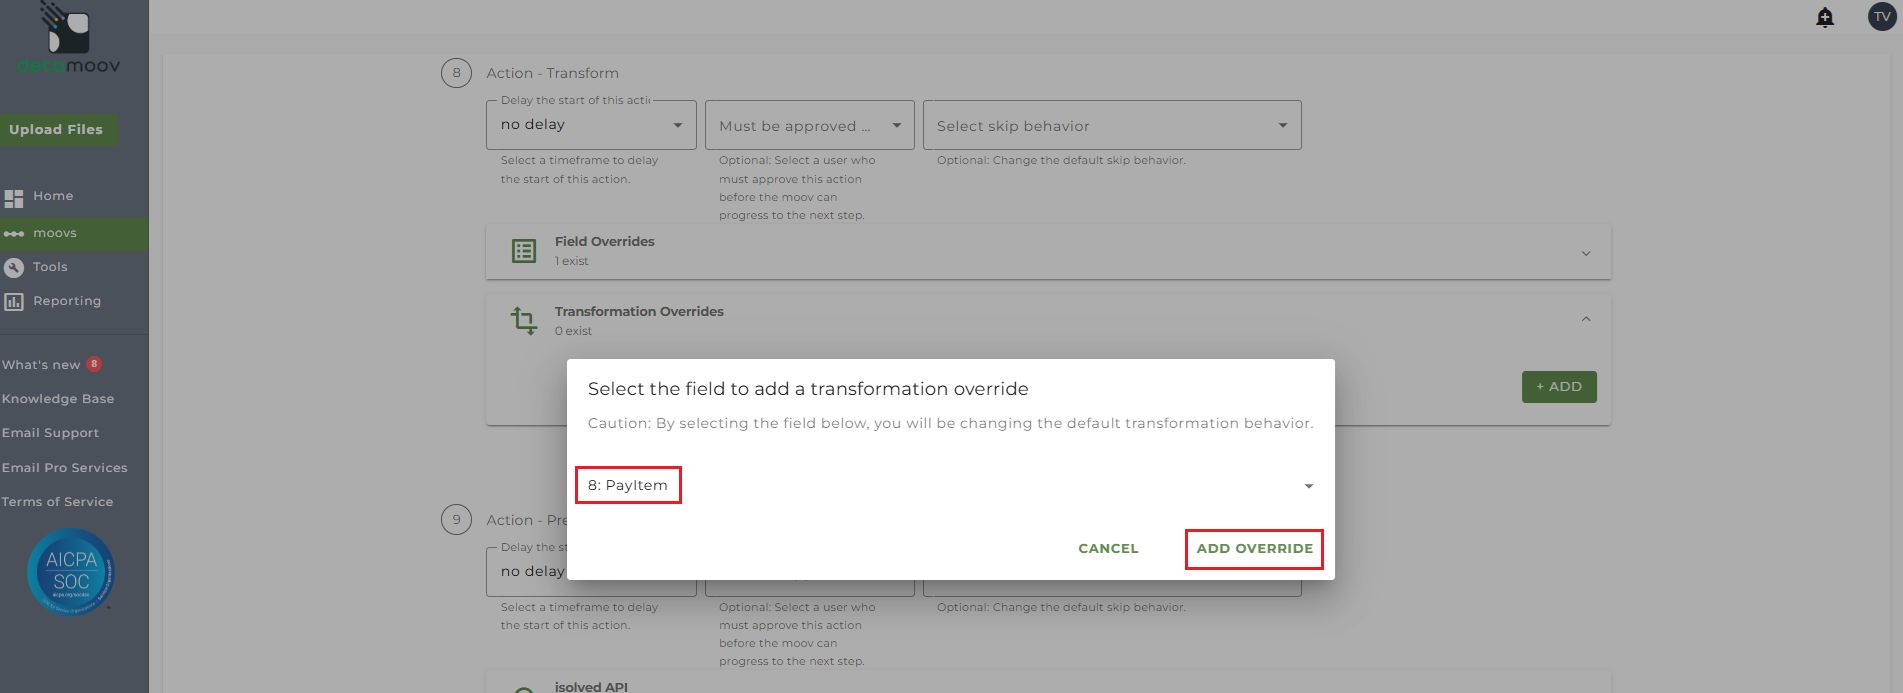Open the PayItem field dropdown
Image resolution: width=1903 pixels, height=693 pixels.
click(1308, 486)
